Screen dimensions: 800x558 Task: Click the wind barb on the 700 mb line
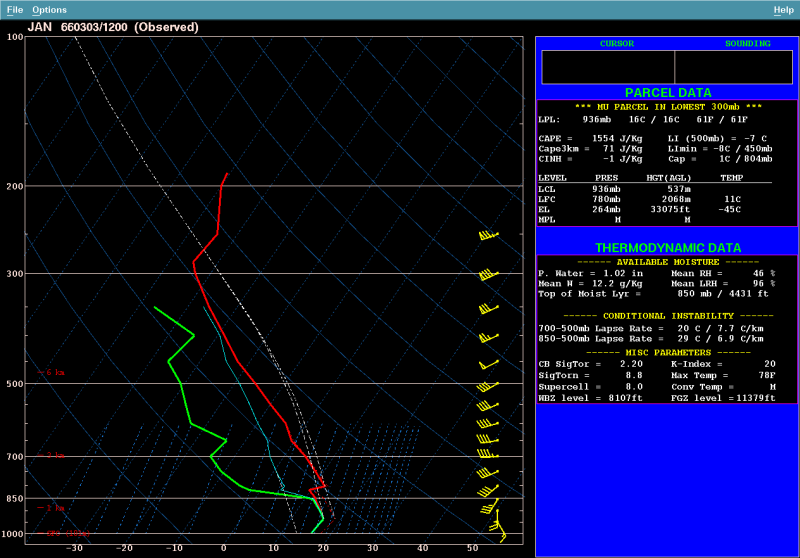[487, 453]
